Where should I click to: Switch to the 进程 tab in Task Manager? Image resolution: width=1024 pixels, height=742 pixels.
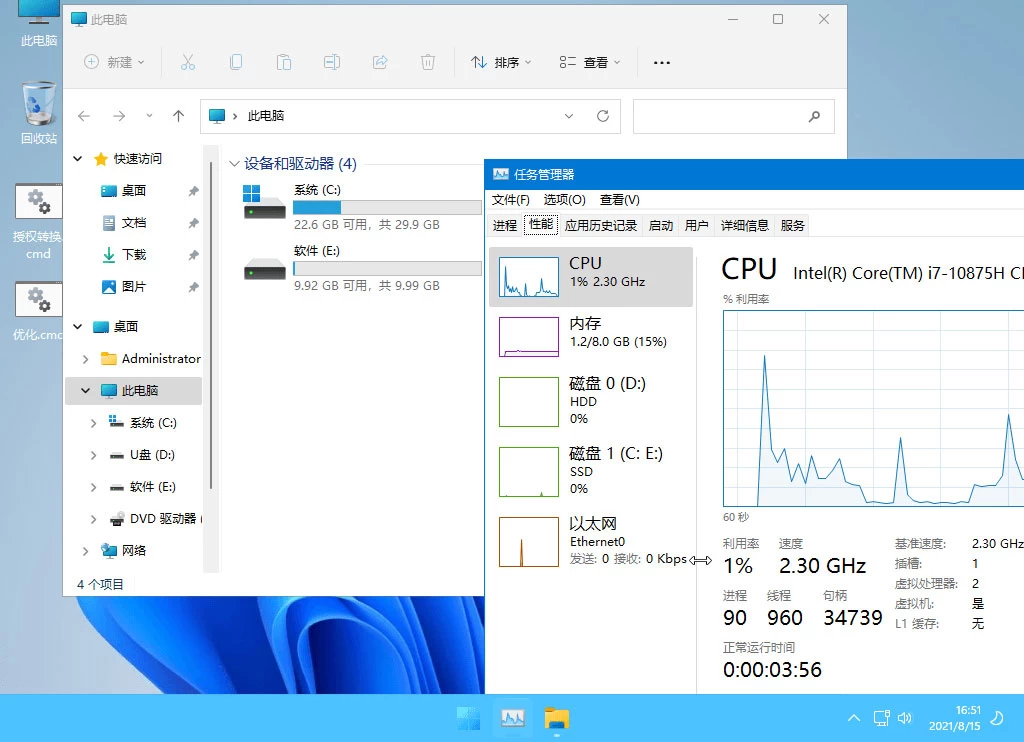tap(507, 225)
